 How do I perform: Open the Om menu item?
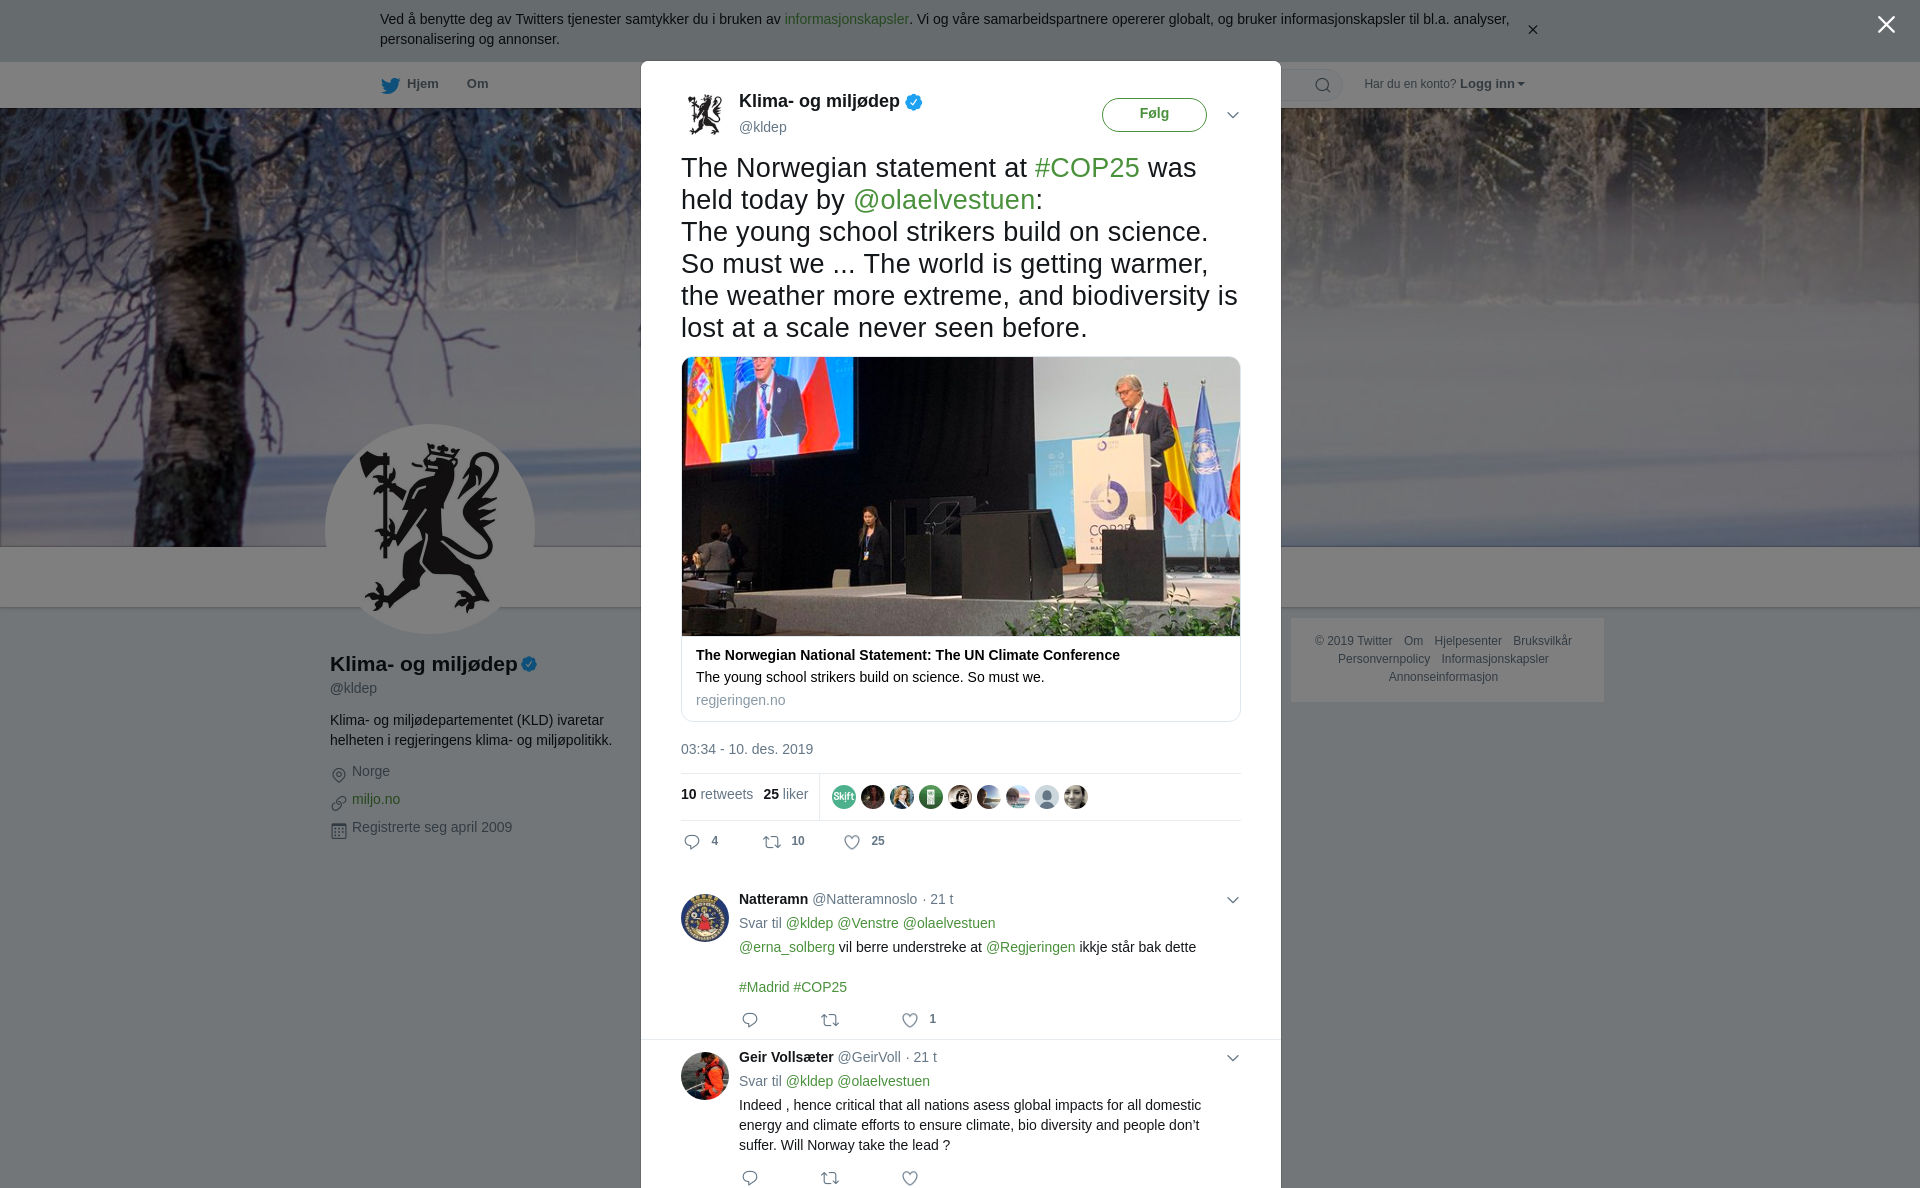[x=477, y=84]
